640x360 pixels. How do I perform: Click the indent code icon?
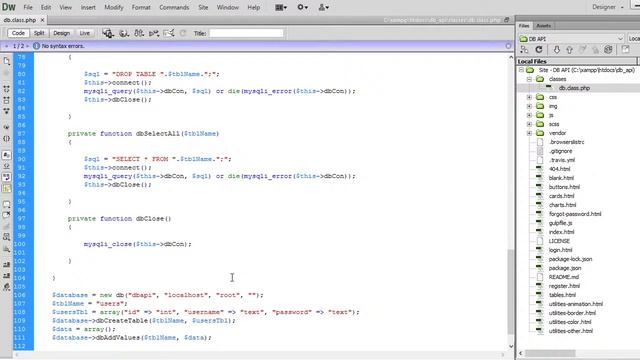(7, 265)
